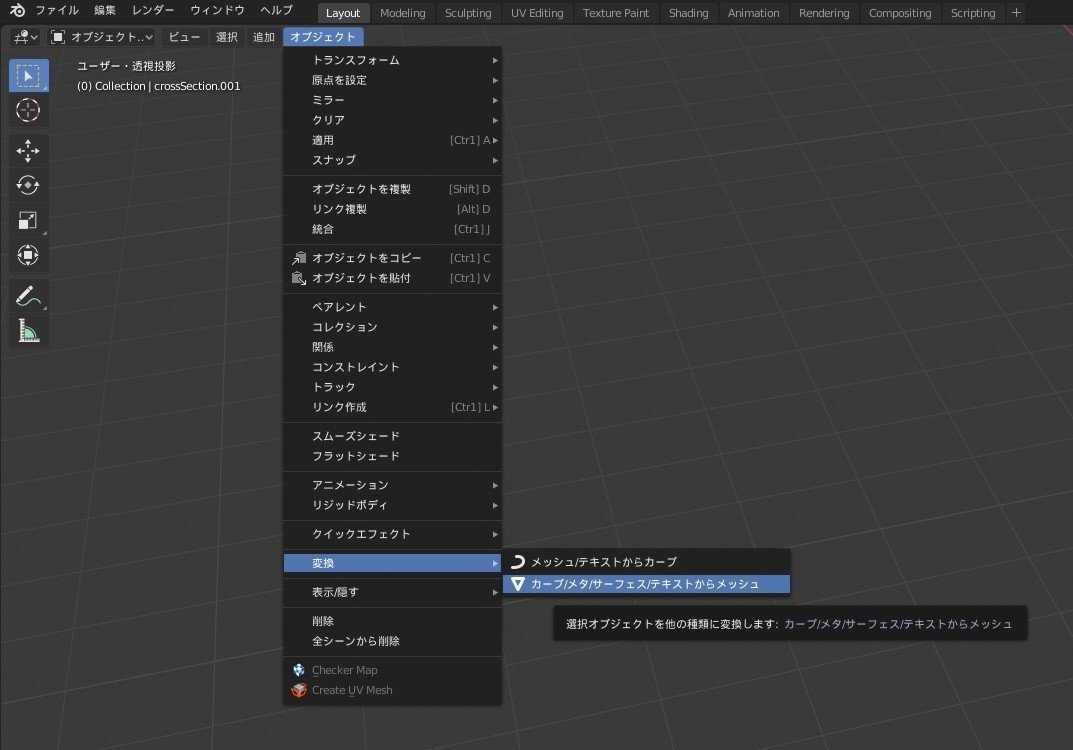
Task: Click the Blender logo icon
Action: tap(17, 10)
